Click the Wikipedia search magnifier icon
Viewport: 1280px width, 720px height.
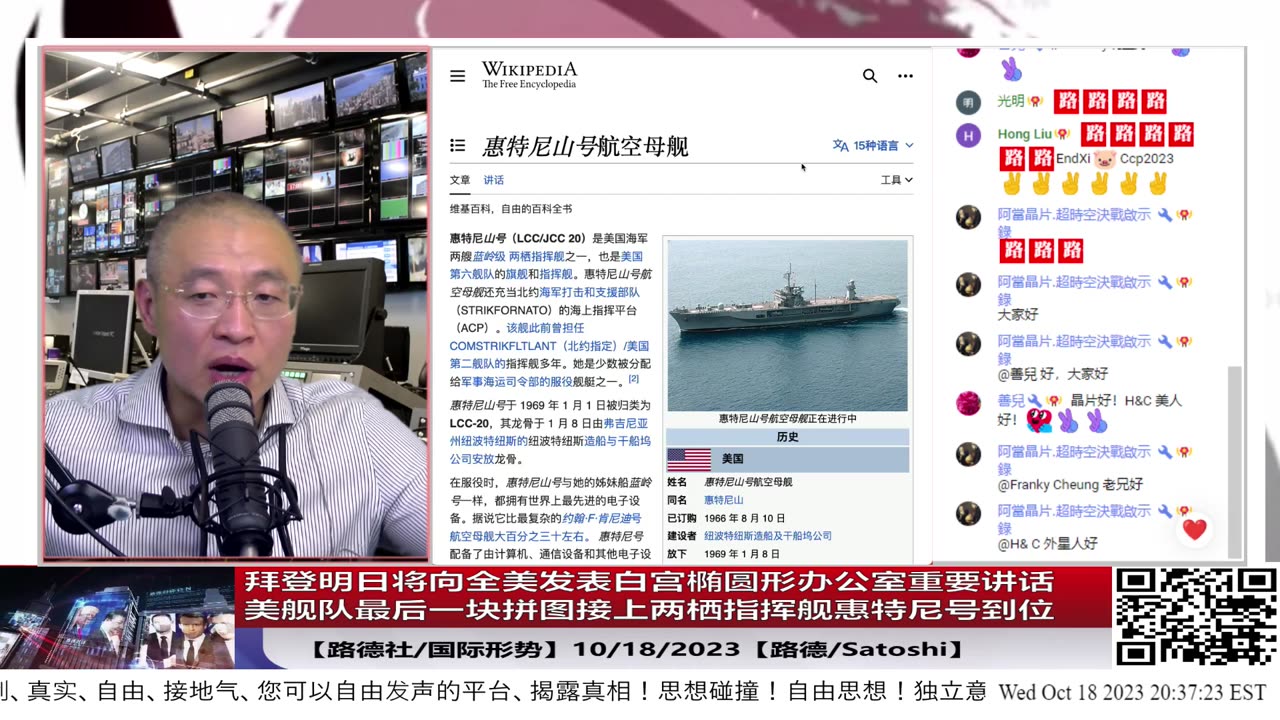click(x=870, y=76)
